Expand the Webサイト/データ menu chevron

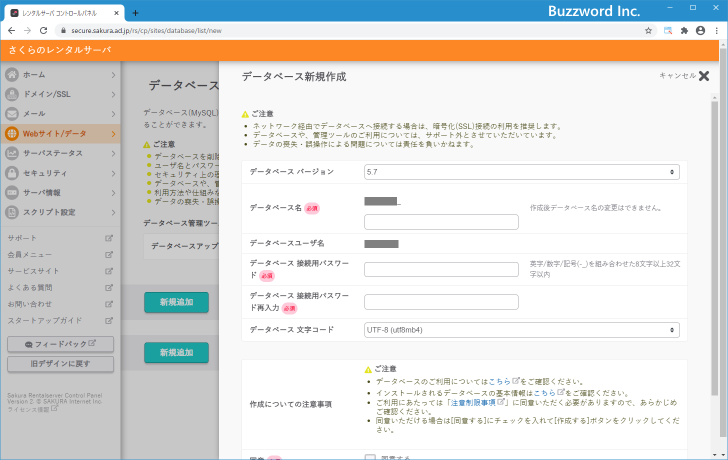(113, 134)
